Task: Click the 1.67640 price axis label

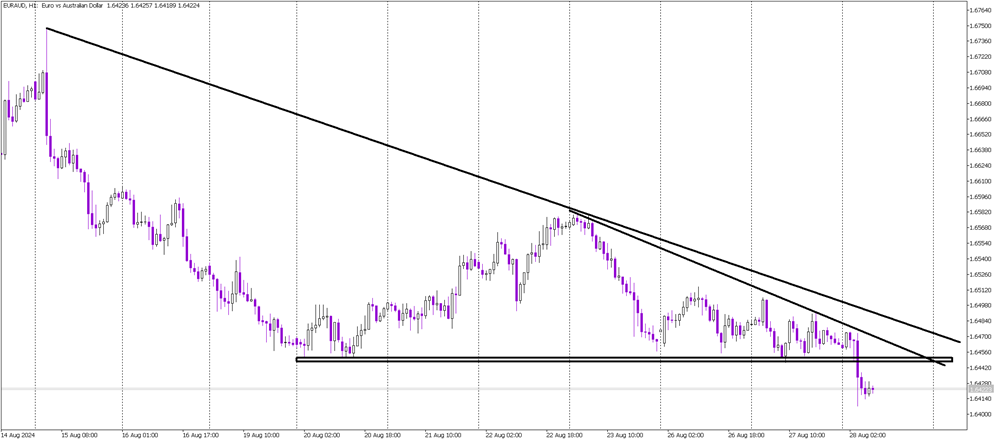Action: (x=980, y=11)
